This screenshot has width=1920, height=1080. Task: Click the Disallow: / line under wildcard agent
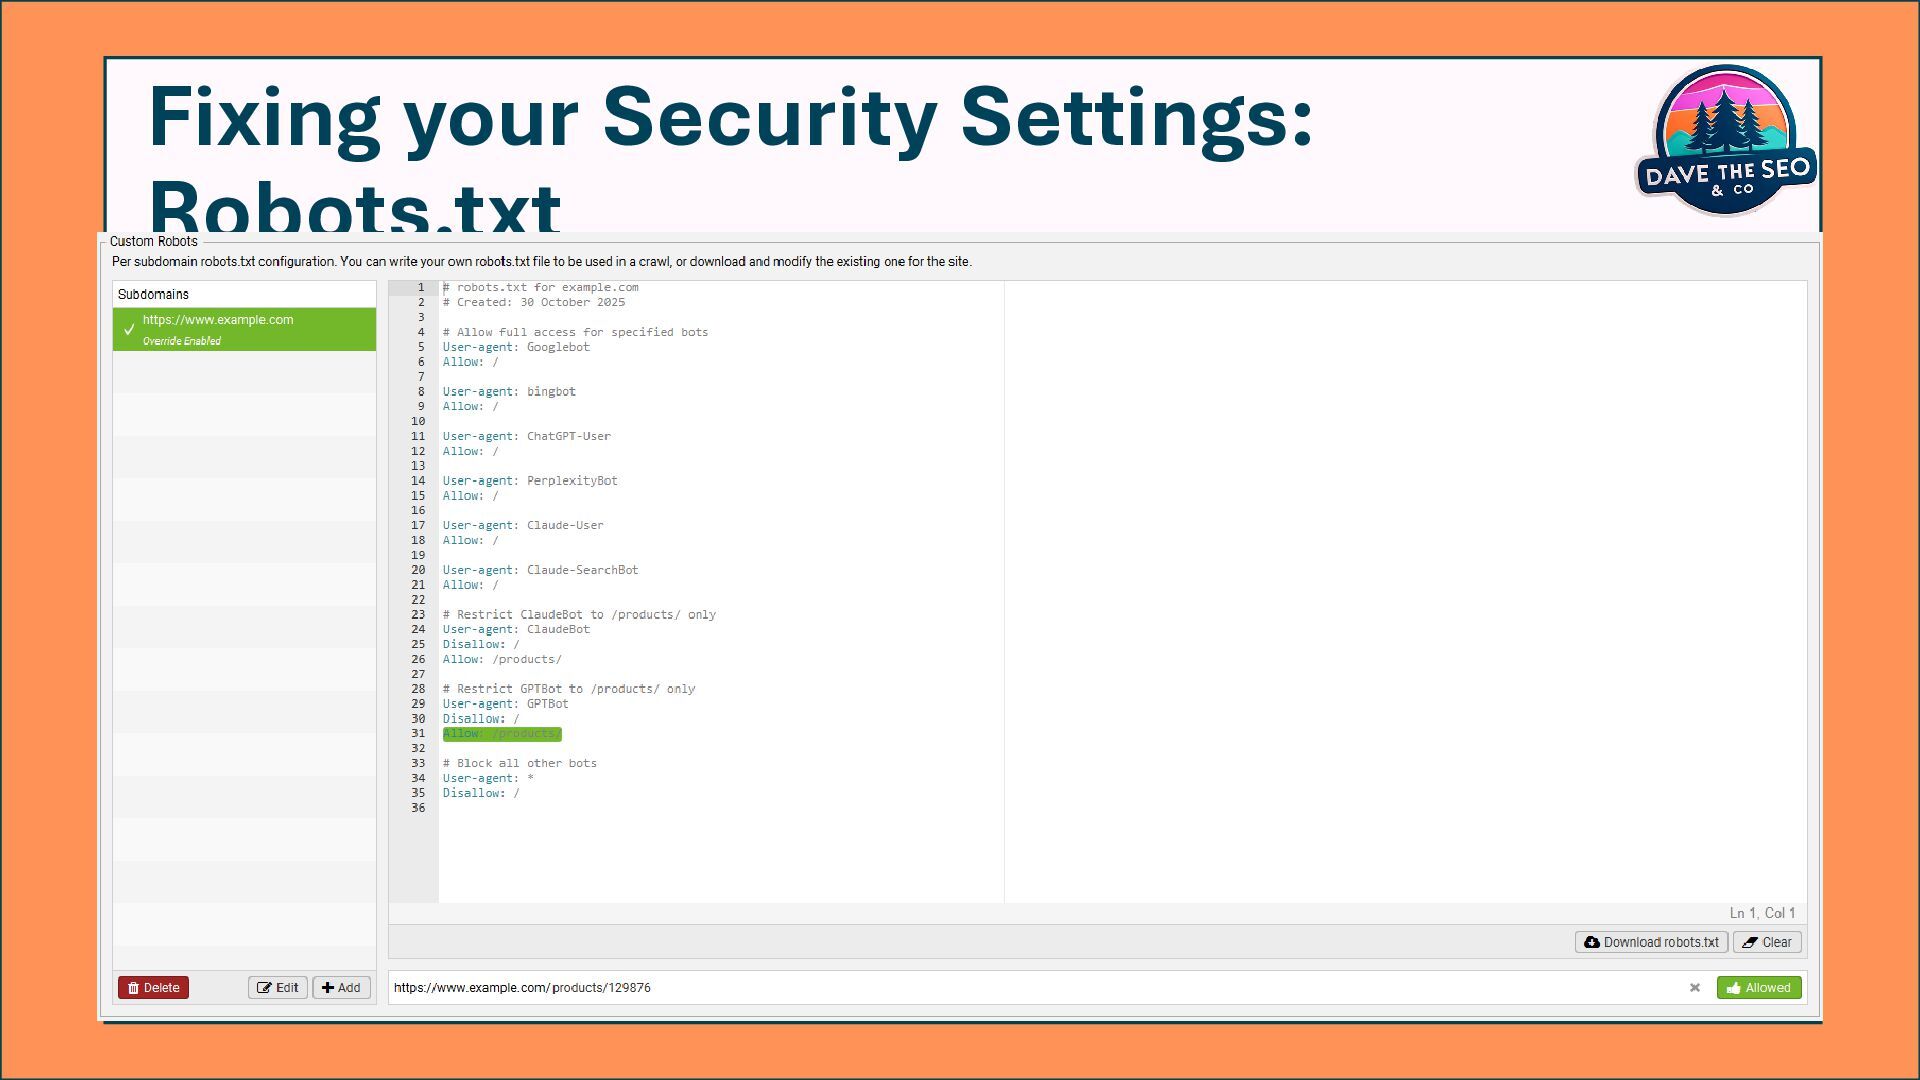481,793
